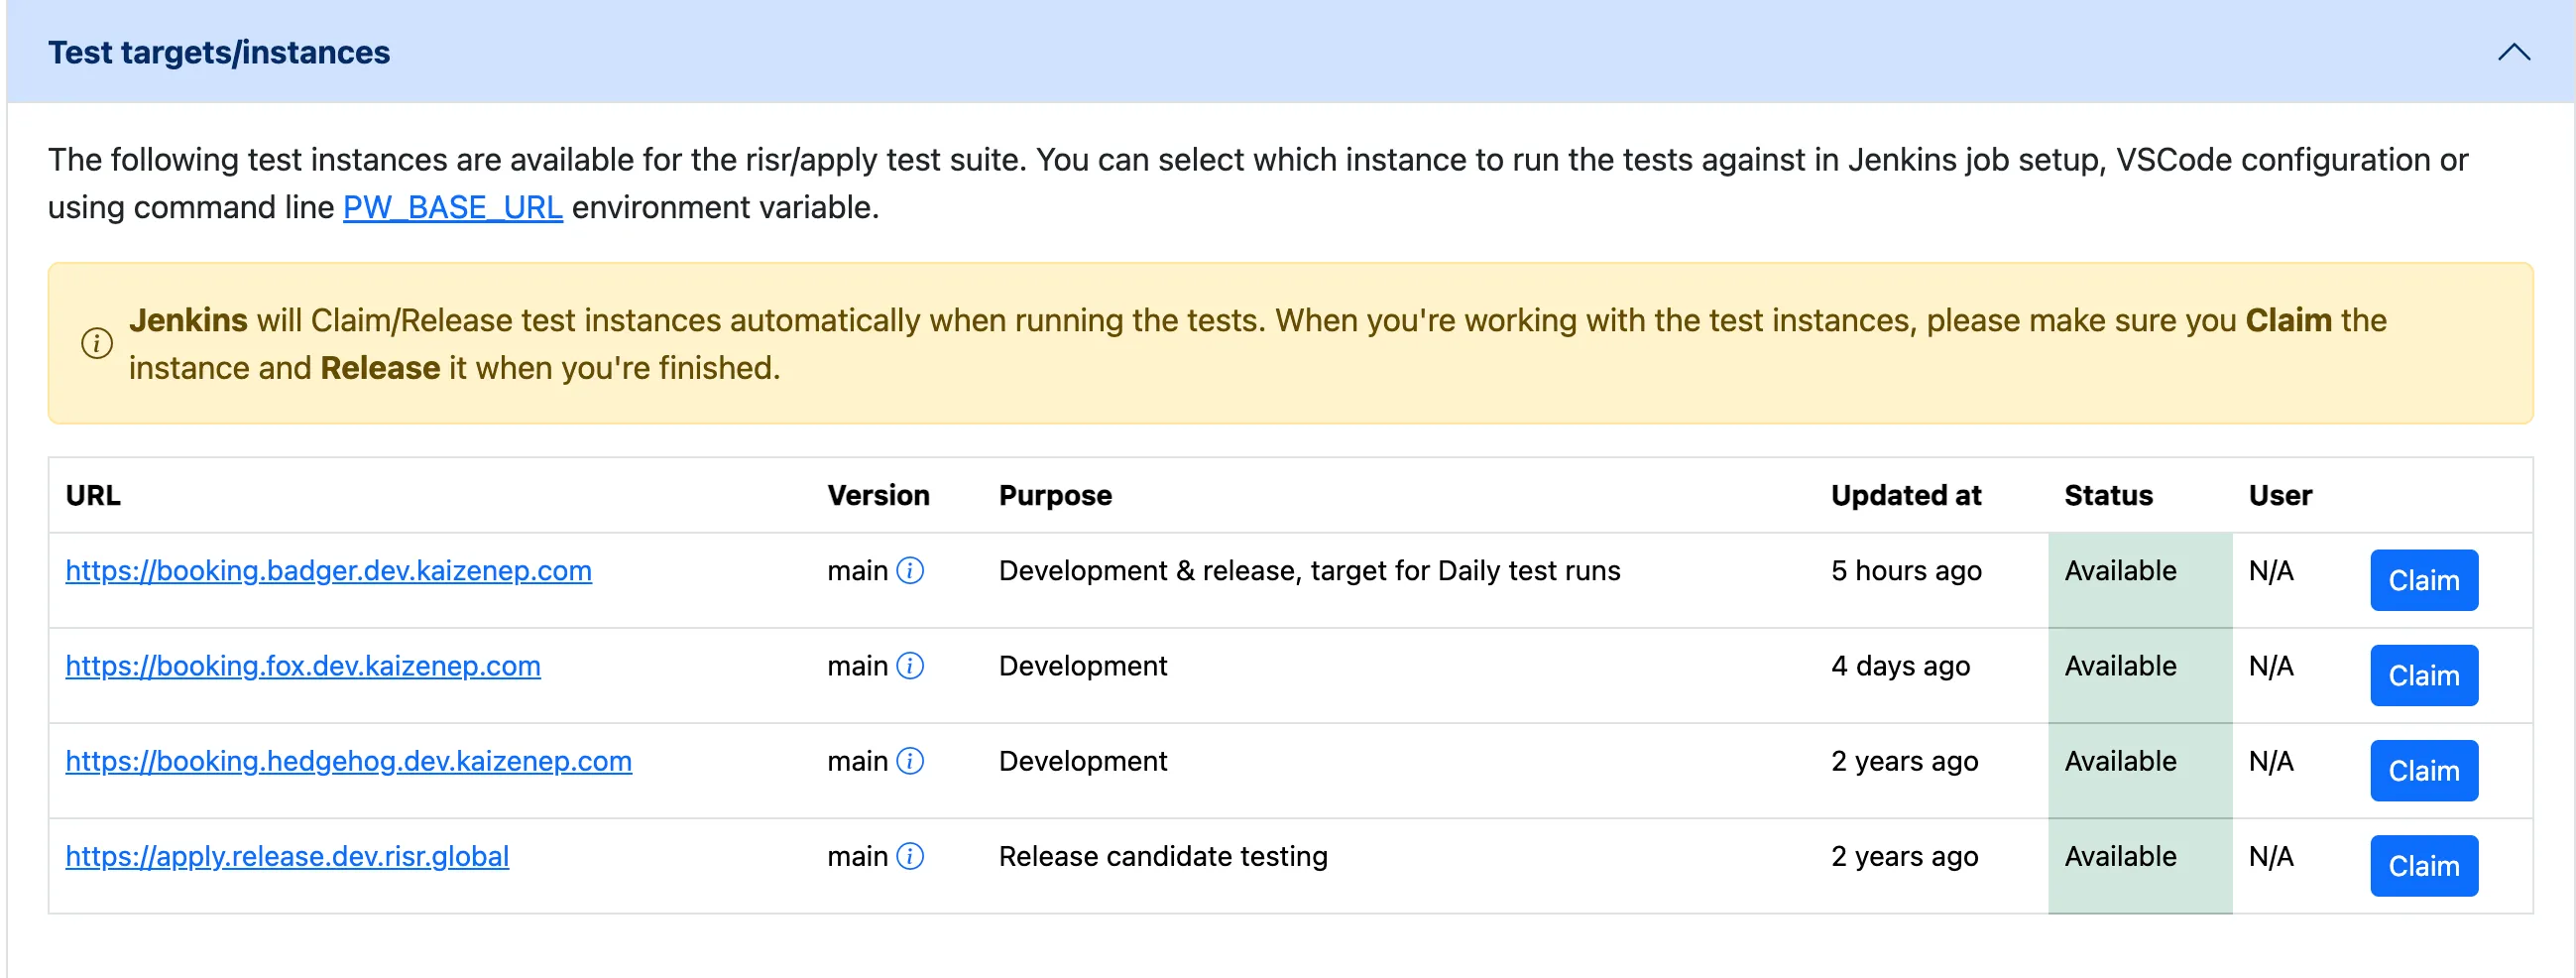Open version info for apply.release instance

pos(909,856)
